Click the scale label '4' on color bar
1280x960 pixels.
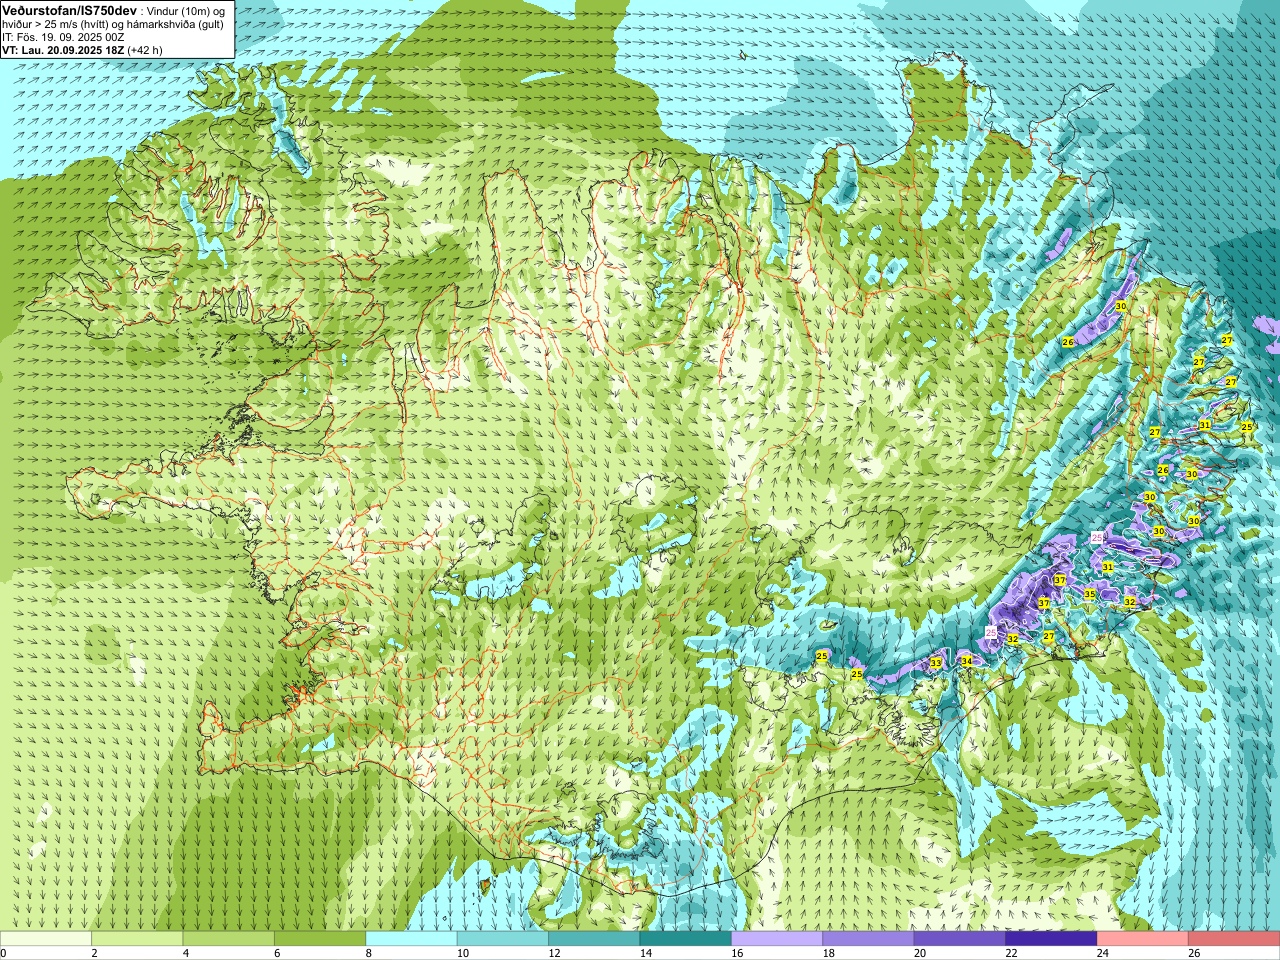tap(185, 954)
